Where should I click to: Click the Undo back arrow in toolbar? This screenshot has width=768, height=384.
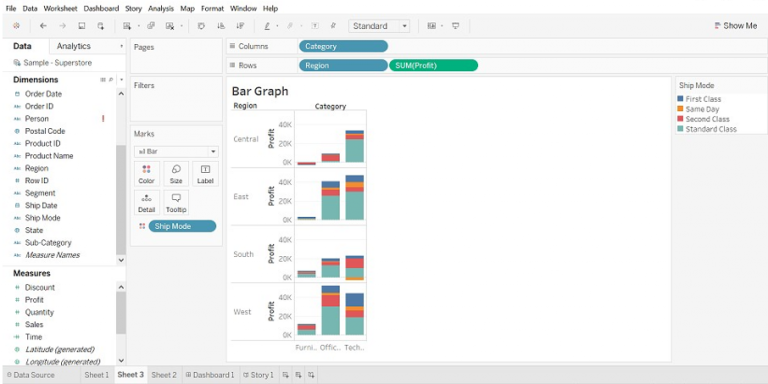point(43,26)
